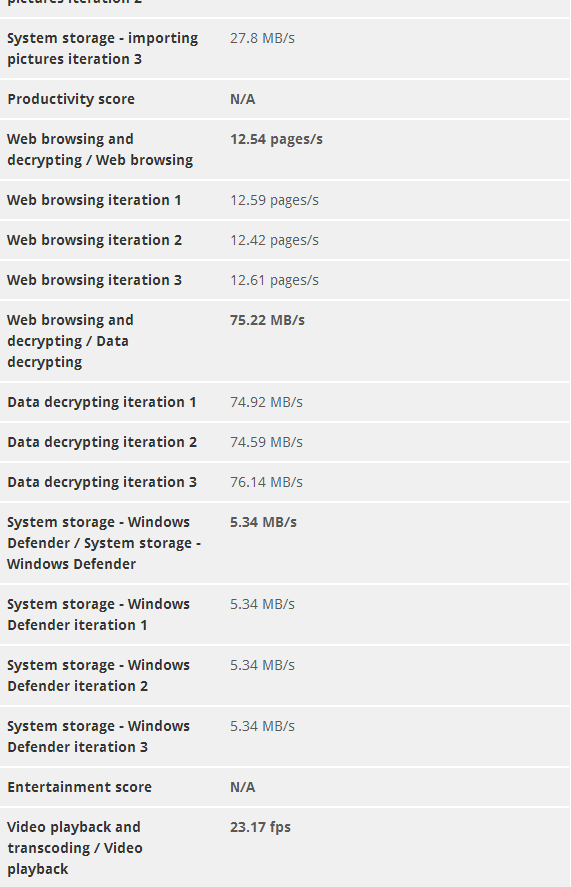
Task: Select the 27.8 MB/s importing pictures value
Action: 262,38
